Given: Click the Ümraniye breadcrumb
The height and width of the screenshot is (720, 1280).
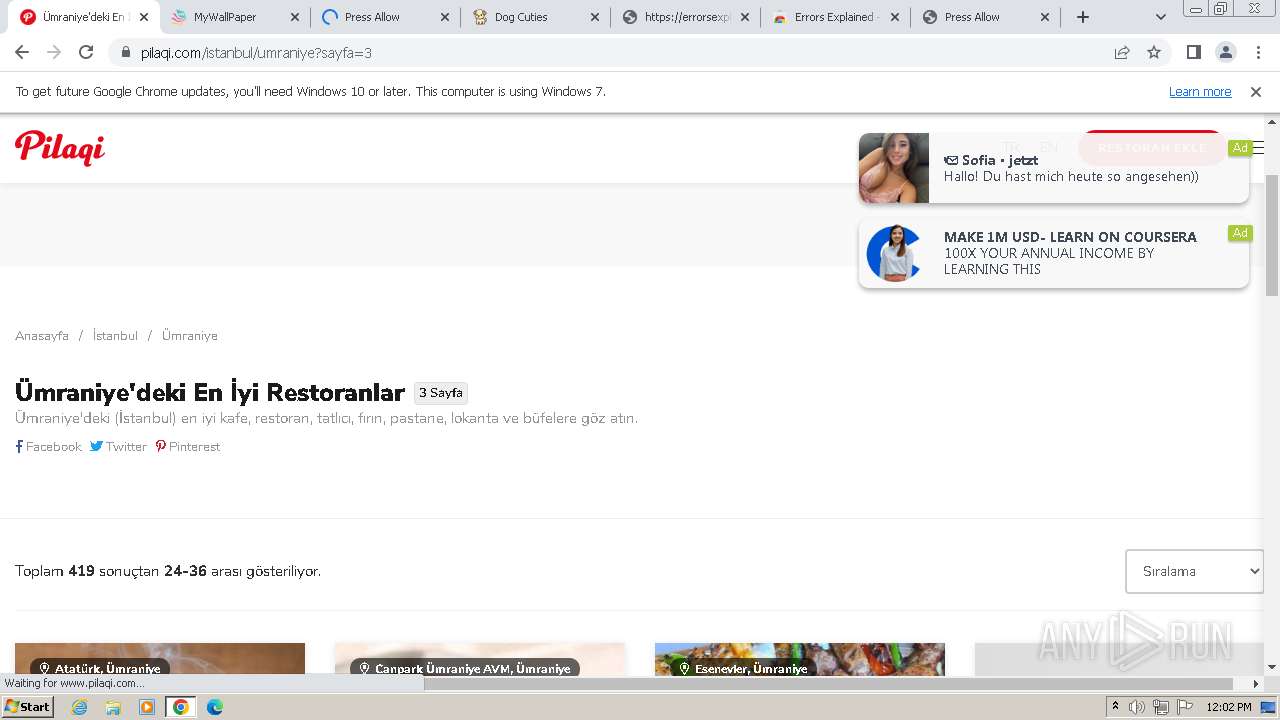Looking at the screenshot, I should tap(189, 336).
